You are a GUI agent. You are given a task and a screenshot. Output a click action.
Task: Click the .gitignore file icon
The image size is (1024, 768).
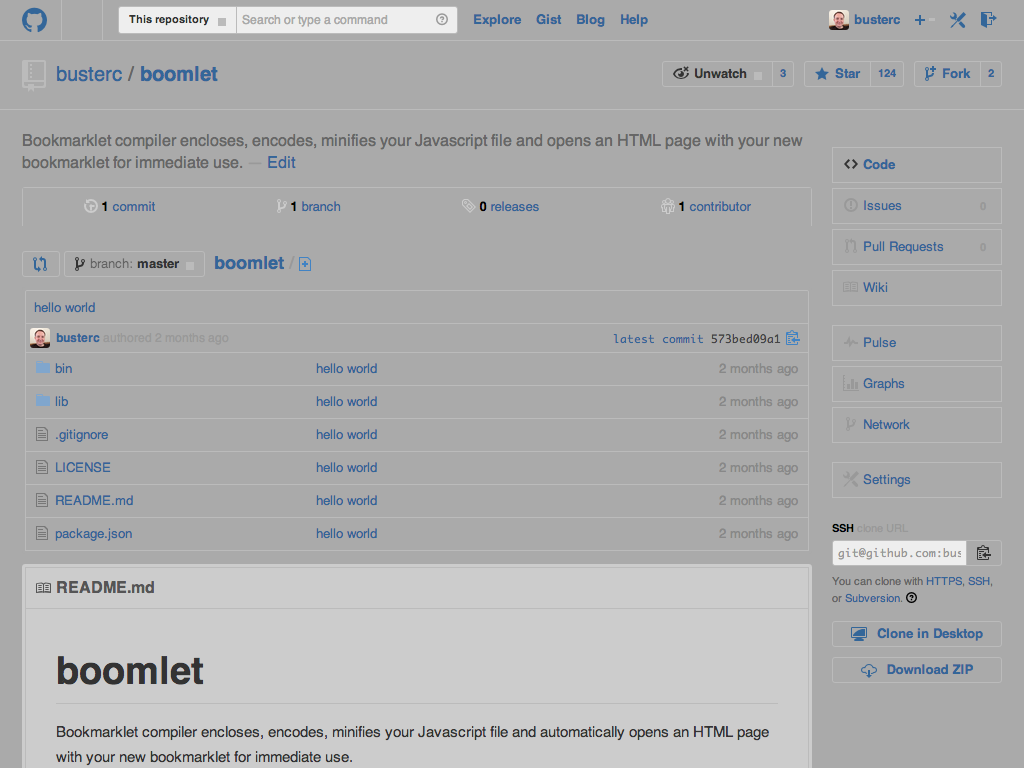pyautogui.click(x=42, y=434)
